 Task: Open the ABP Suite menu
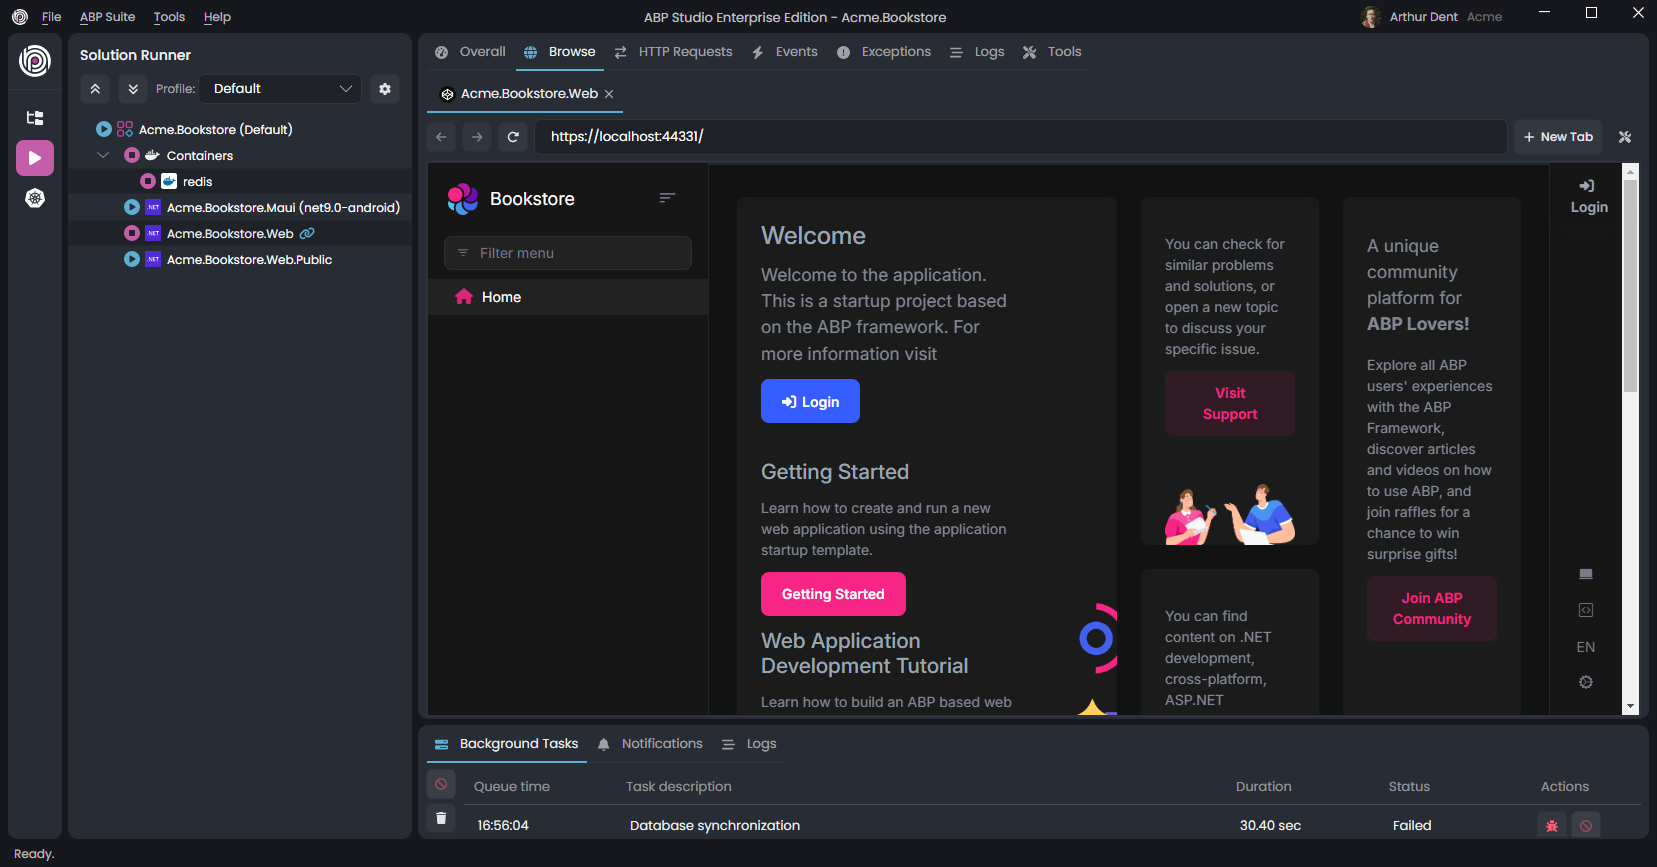point(107,17)
